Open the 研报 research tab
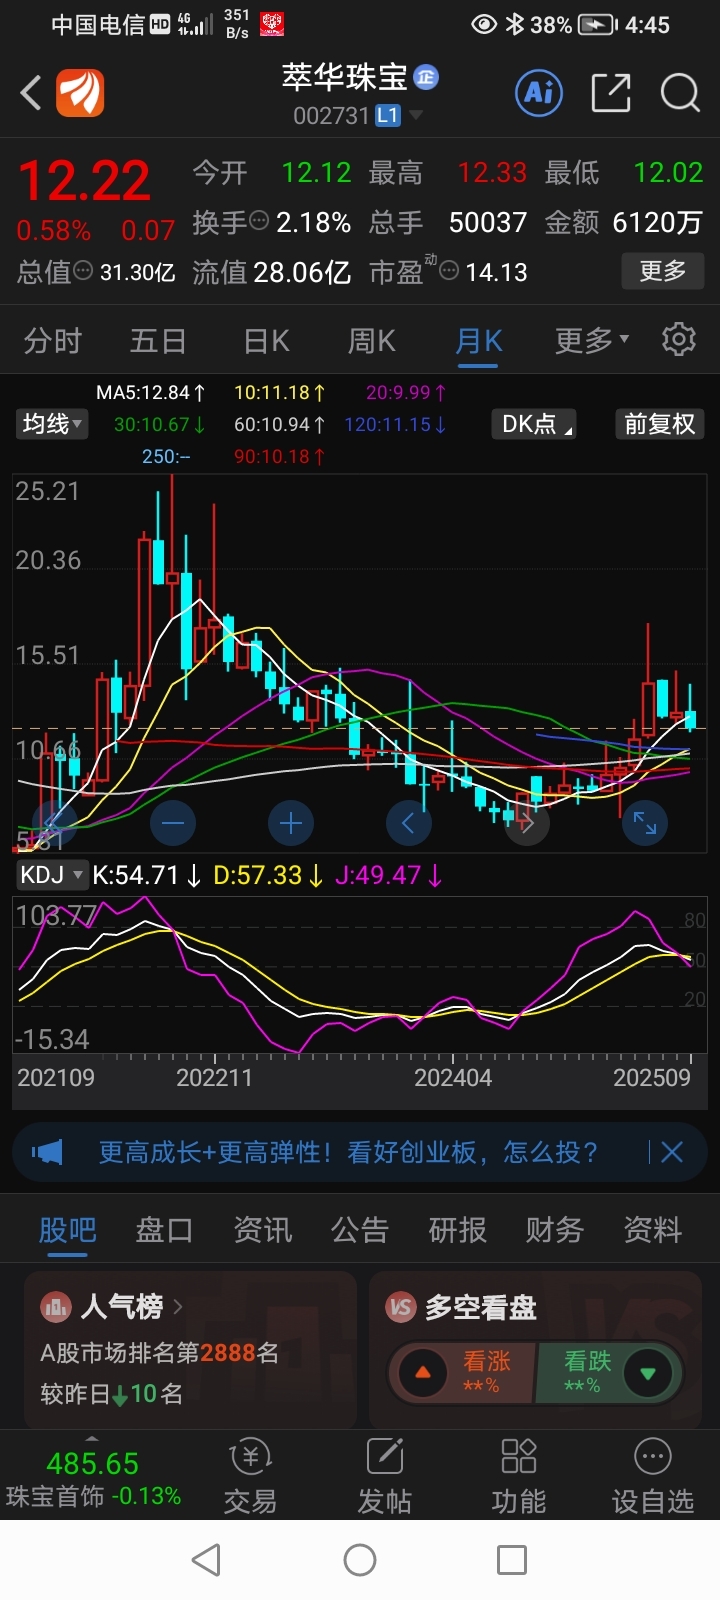Screen dimensions: 720x1600 coord(457,1230)
